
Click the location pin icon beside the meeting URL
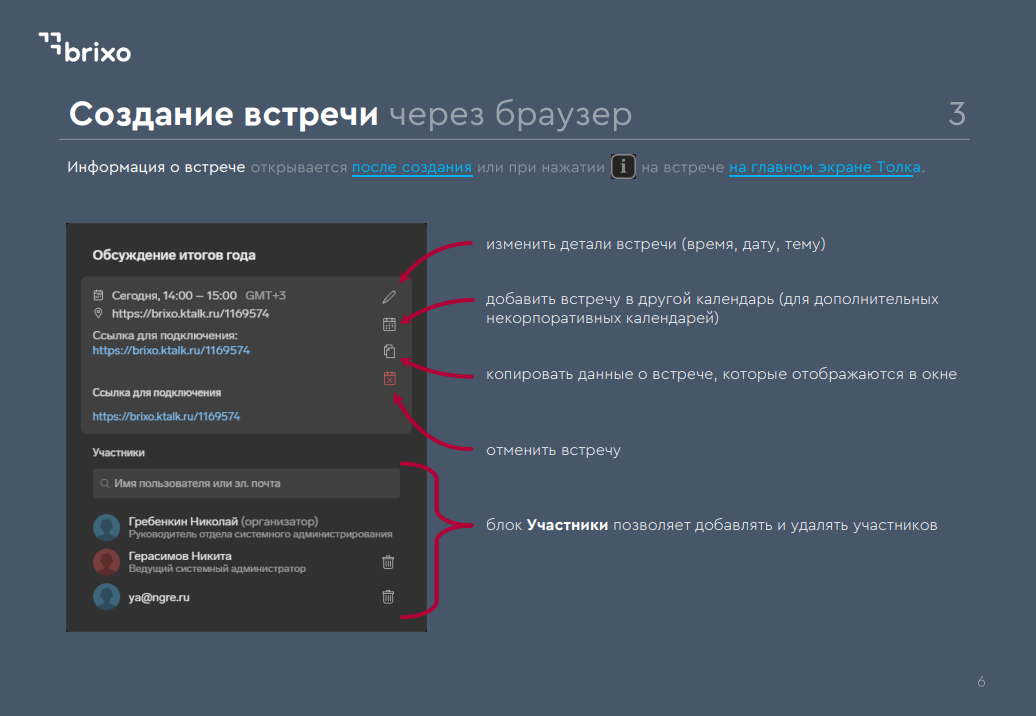(x=98, y=313)
